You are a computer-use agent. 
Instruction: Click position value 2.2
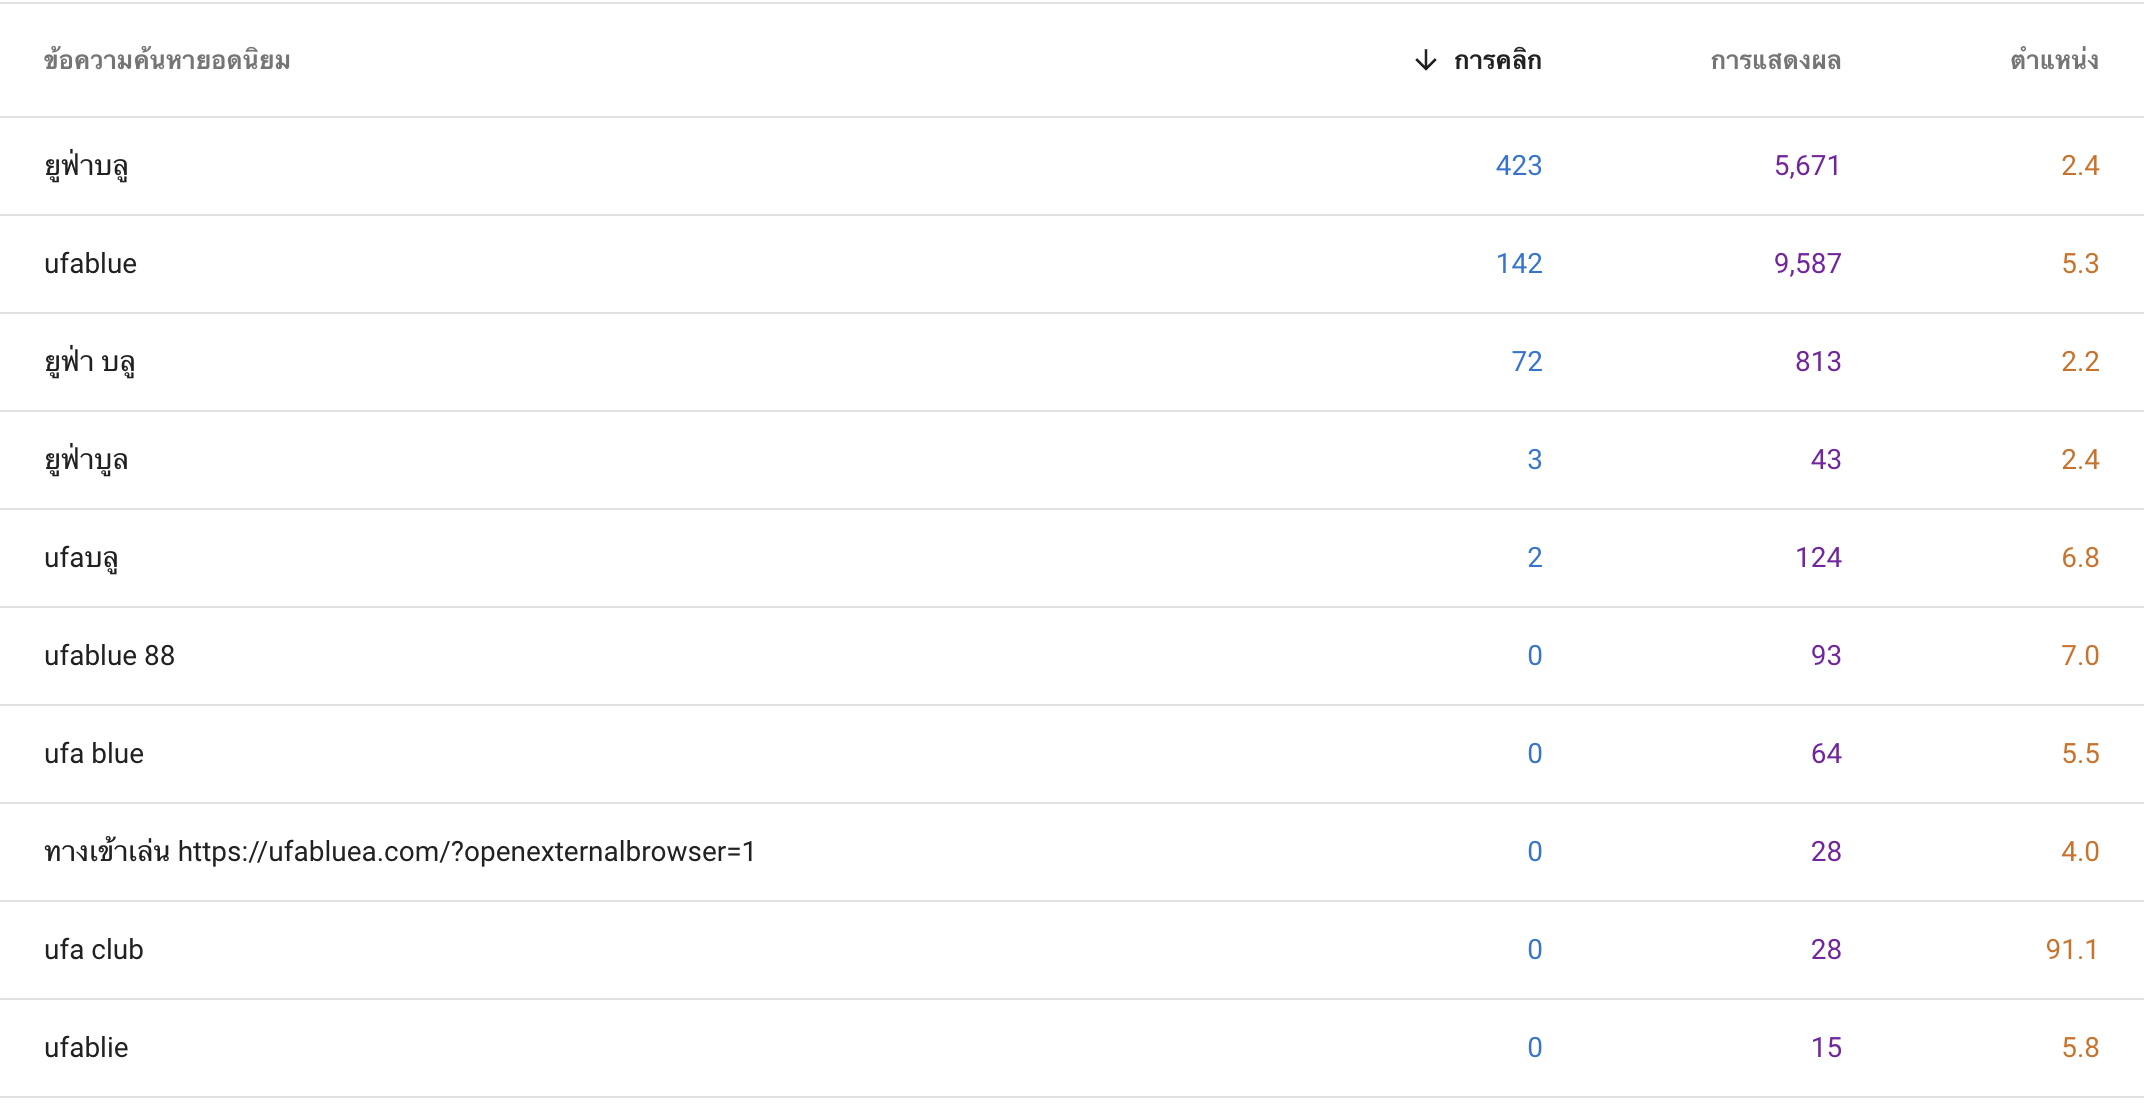click(x=2080, y=362)
